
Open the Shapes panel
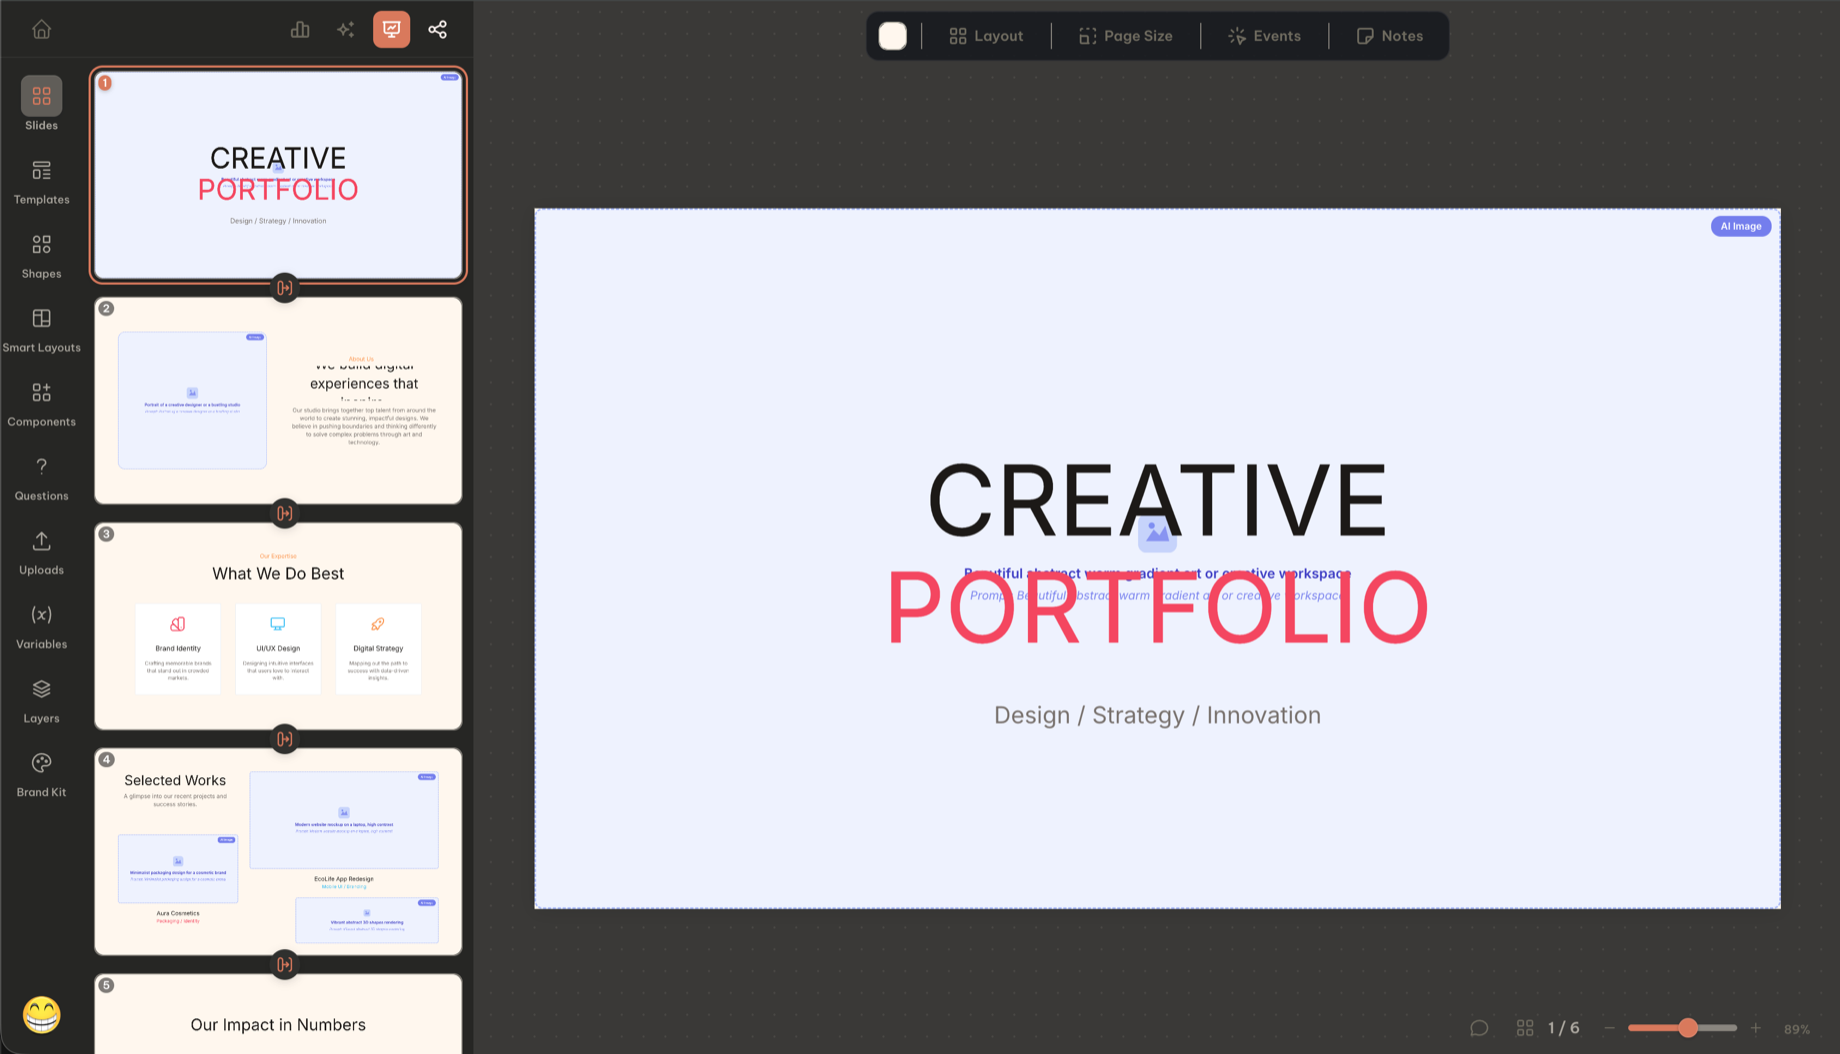tap(41, 256)
